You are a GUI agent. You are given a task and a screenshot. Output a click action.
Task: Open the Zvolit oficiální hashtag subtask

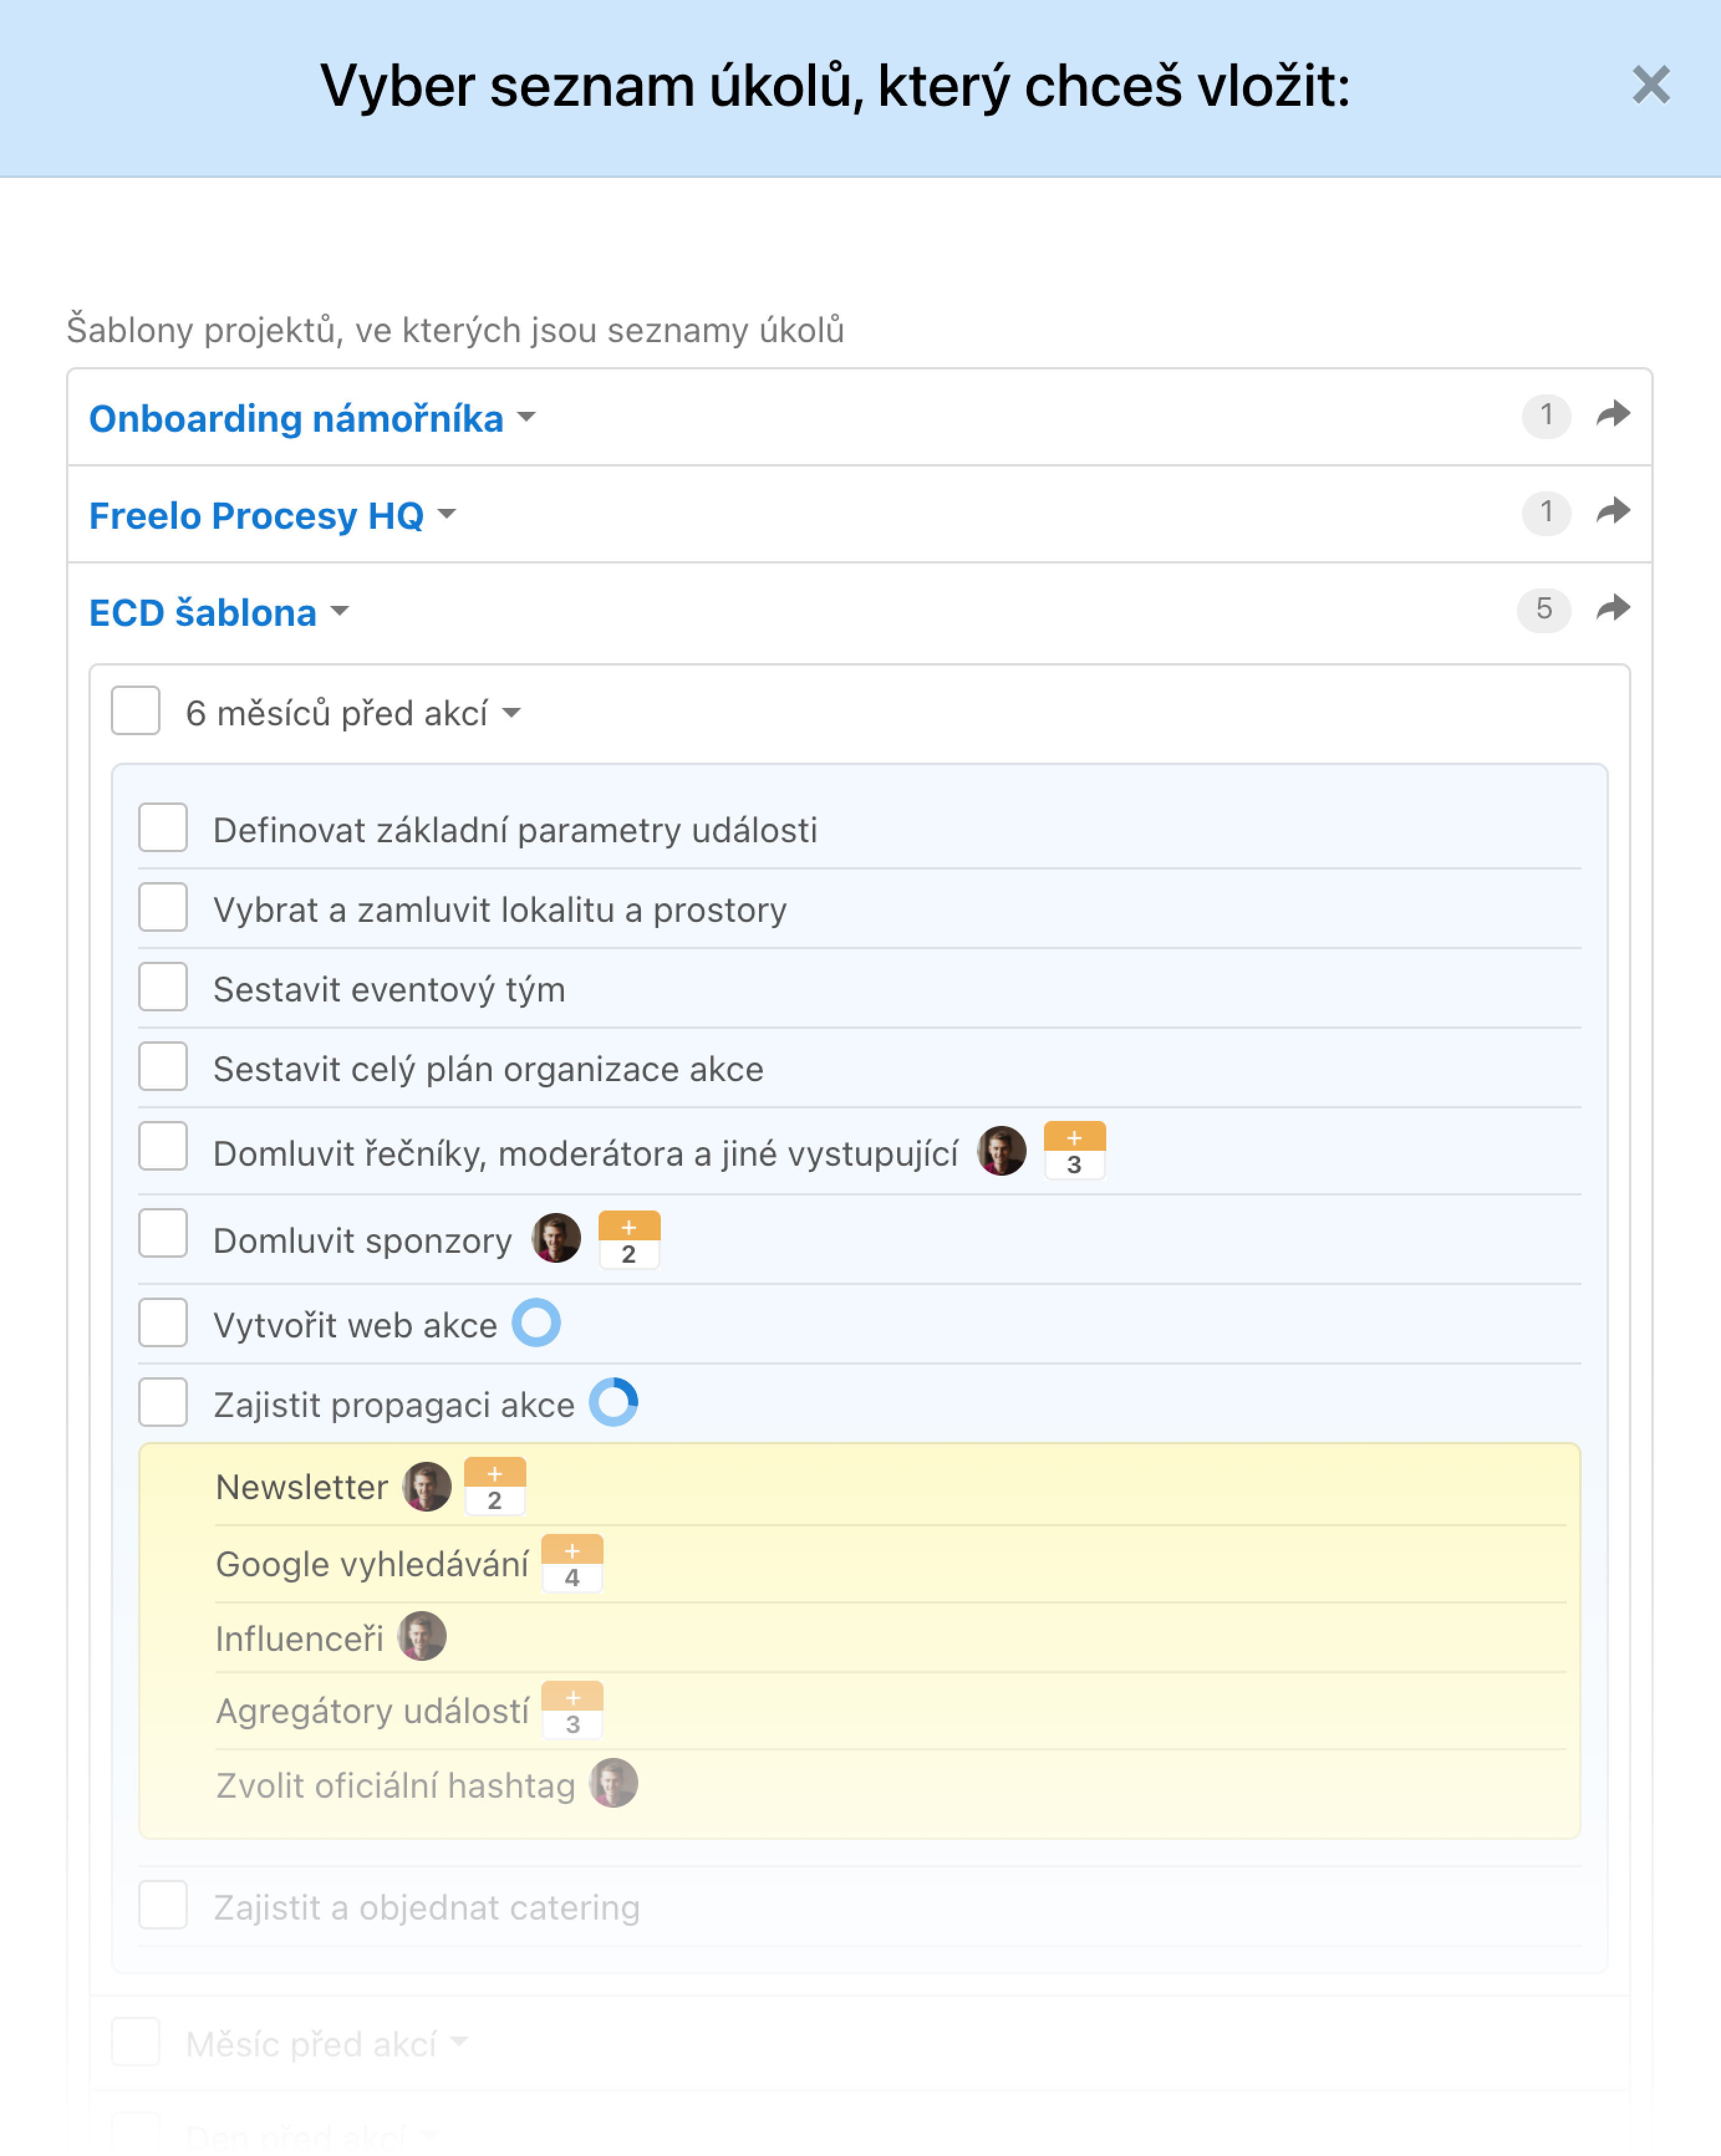coord(396,1786)
